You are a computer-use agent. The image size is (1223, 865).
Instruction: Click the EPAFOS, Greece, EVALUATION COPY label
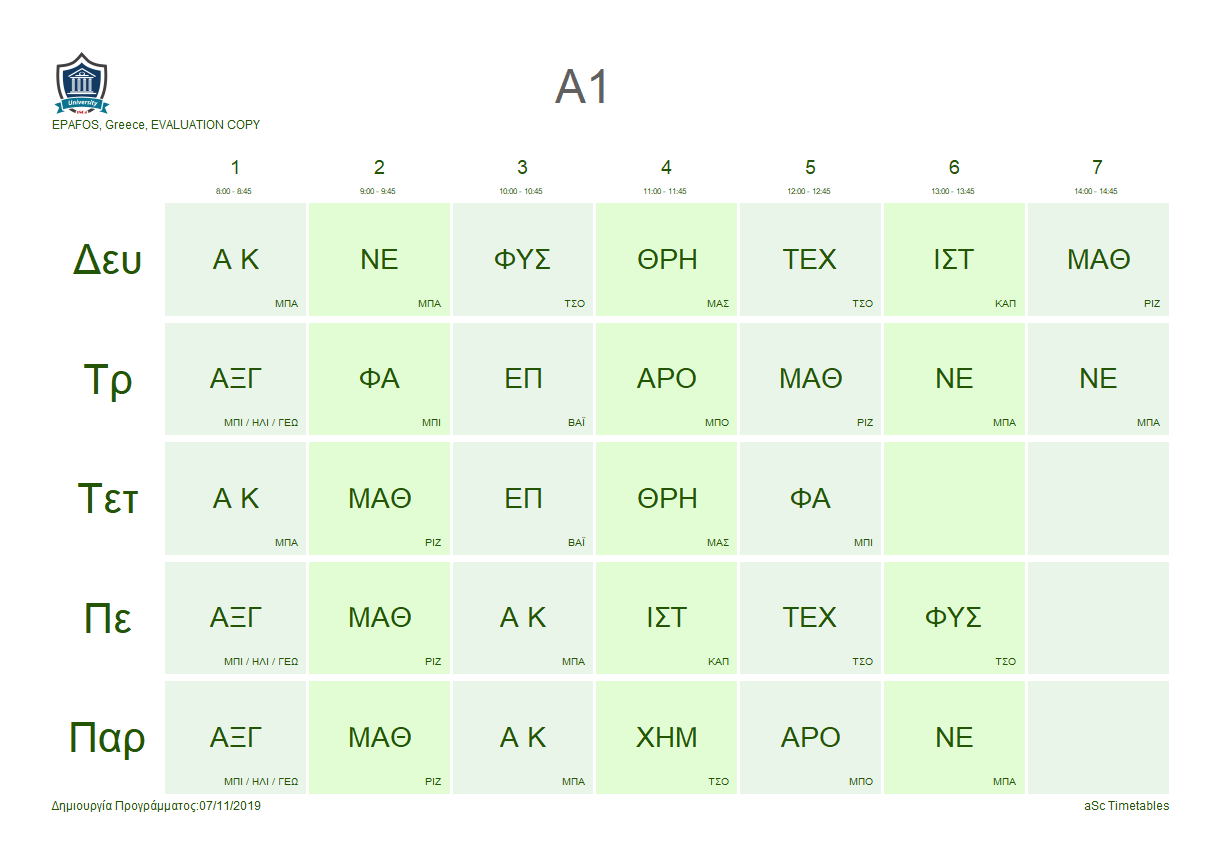156,125
